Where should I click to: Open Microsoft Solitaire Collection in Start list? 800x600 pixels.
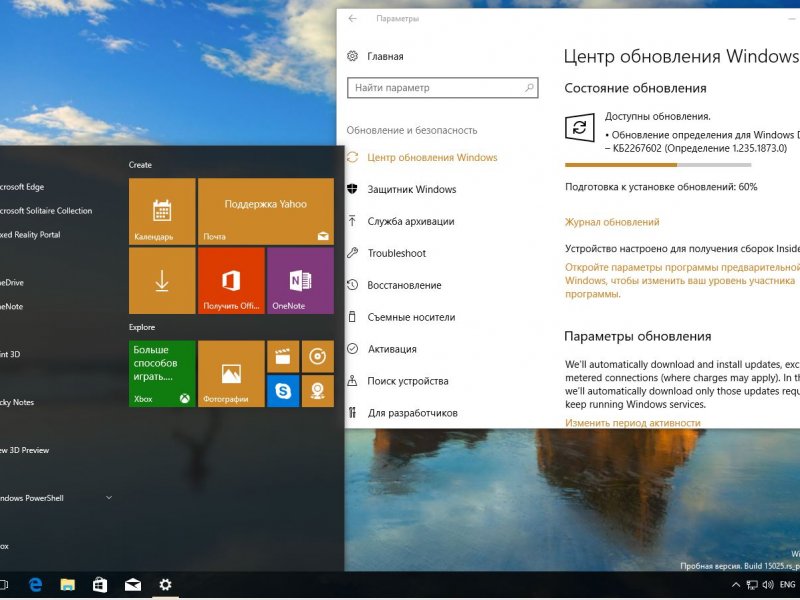46,211
